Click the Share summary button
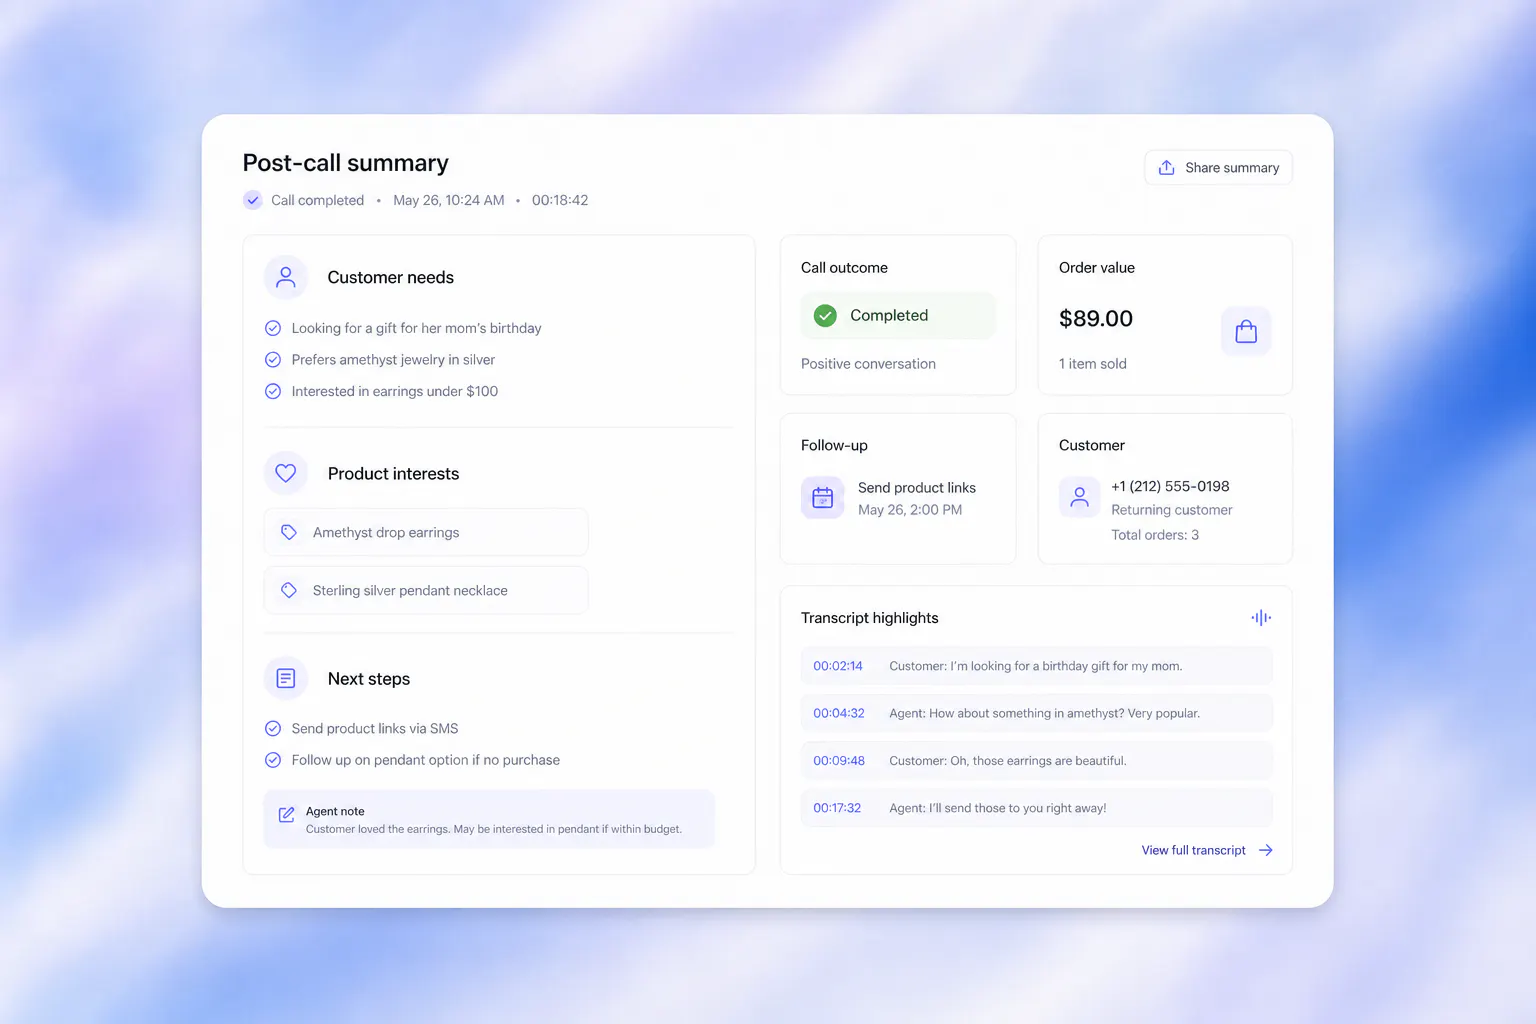This screenshot has height=1024, width=1536. [1218, 168]
